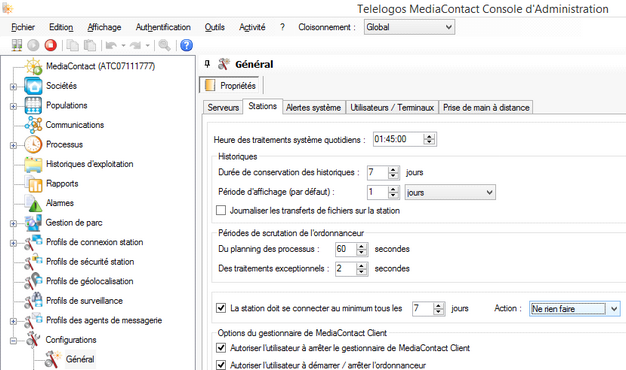Click the Rapports chart icon
The width and height of the screenshot is (626, 370).
pos(34,184)
